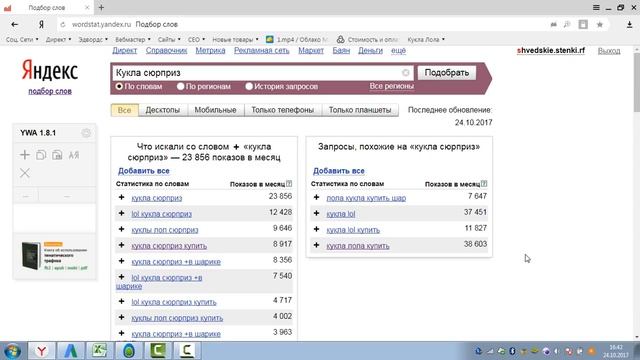640x360 pixels.
Task: Add 'куклы лол сюрприз купить' via plus
Action: pyautogui.click(x=121, y=317)
